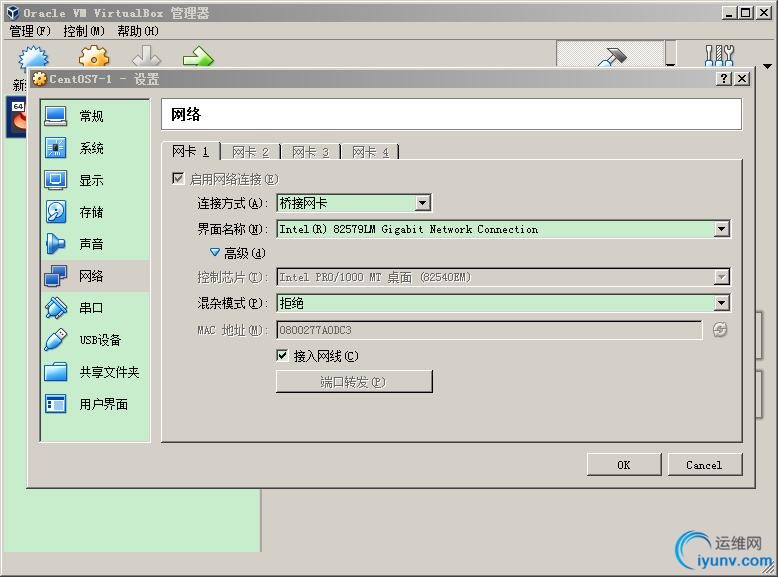Open the 帮助(H) menu

138,31
